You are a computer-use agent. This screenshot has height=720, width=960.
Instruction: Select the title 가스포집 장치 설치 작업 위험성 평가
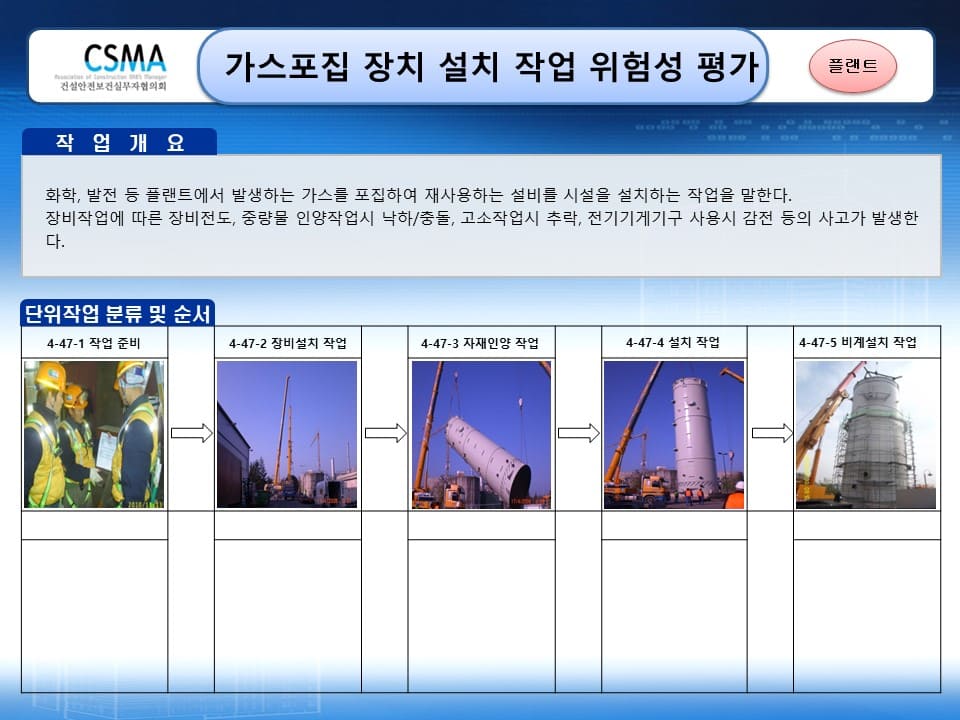click(x=492, y=66)
